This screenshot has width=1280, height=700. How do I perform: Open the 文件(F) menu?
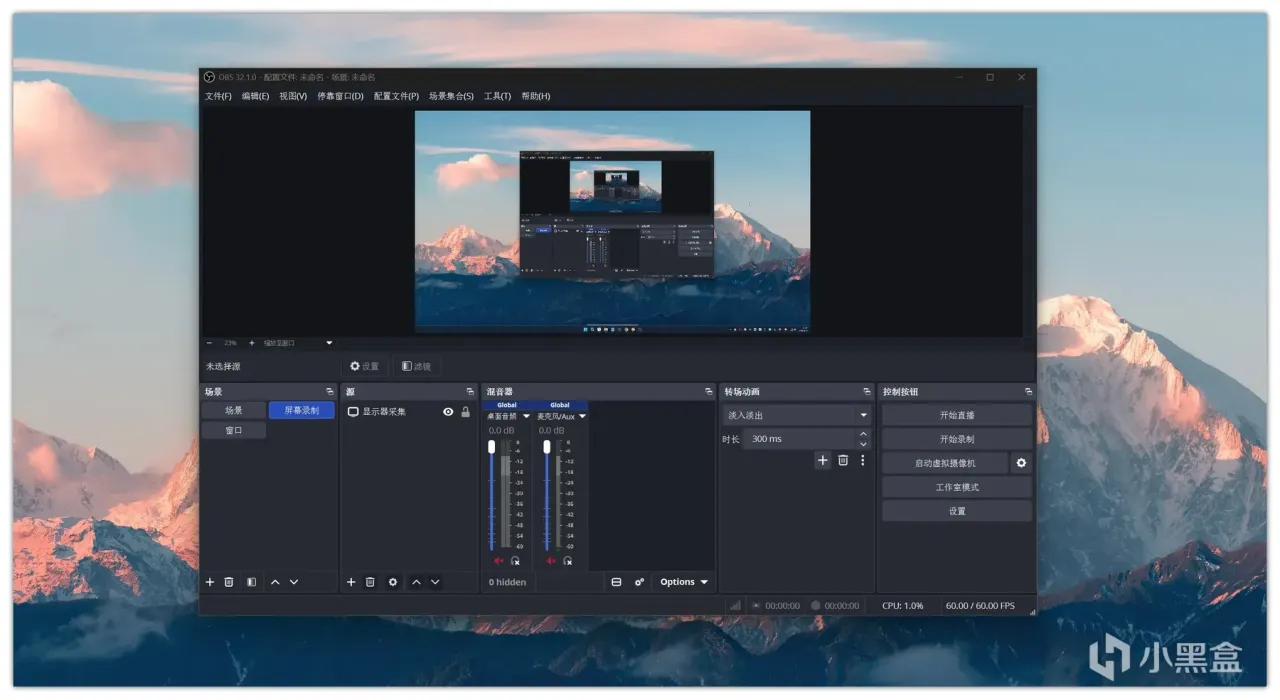pos(218,96)
